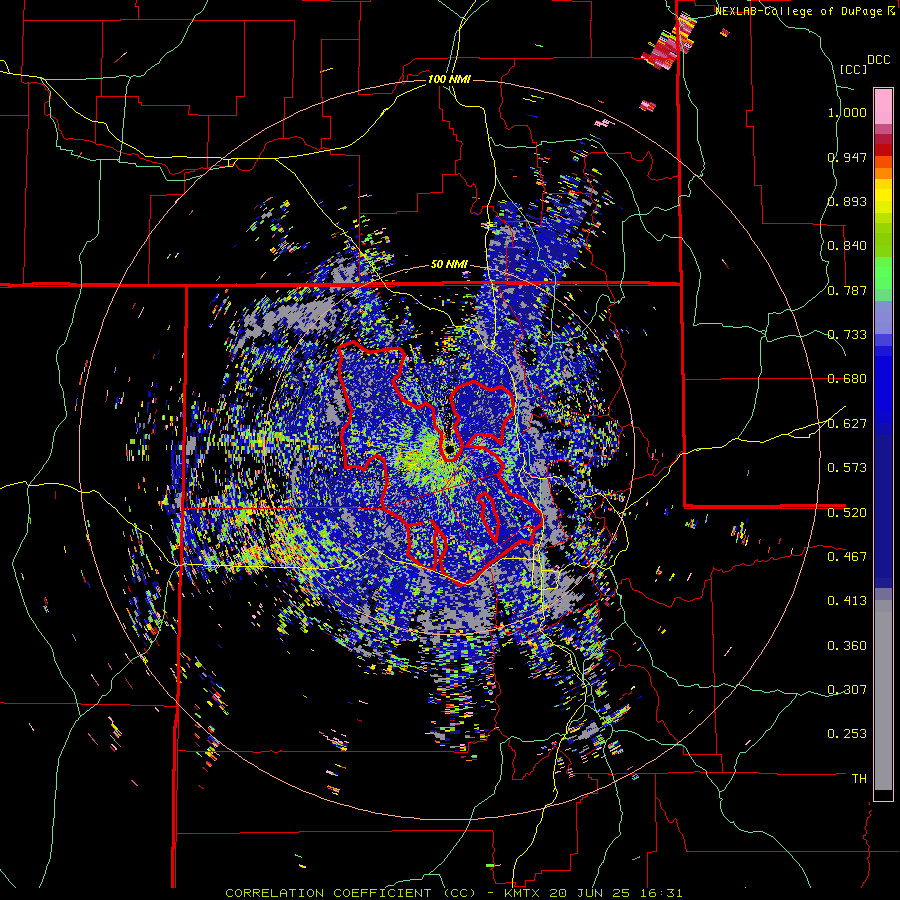This screenshot has height=900, width=900.
Task: Pick the pink swatch atop the color bar
Action: [883, 106]
